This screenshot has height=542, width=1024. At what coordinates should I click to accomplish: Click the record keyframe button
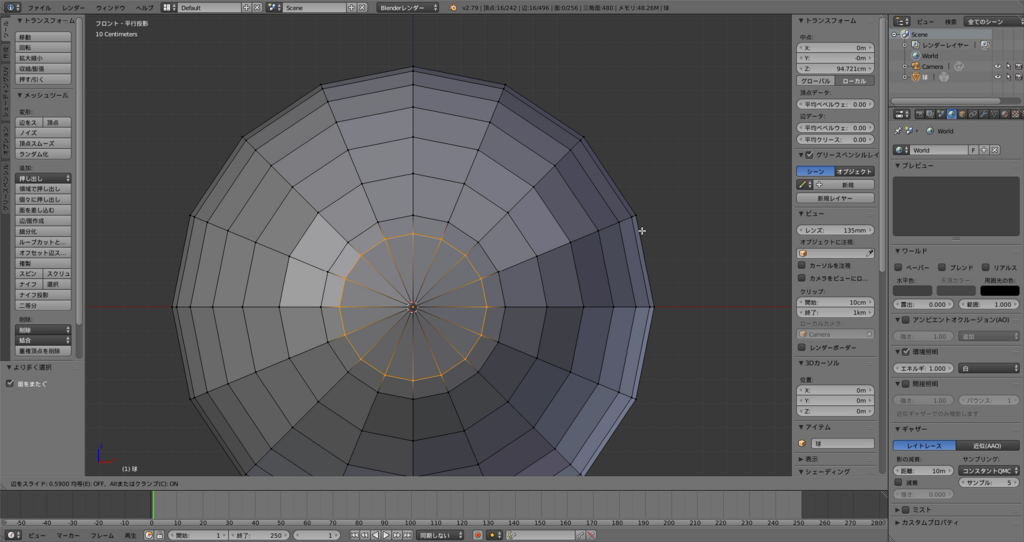478,536
